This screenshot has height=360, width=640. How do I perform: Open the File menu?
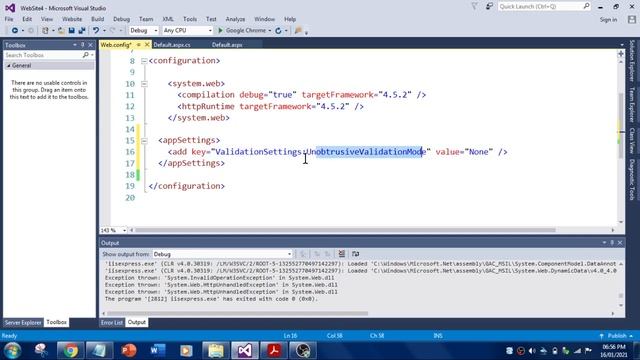(x=9, y=19)
